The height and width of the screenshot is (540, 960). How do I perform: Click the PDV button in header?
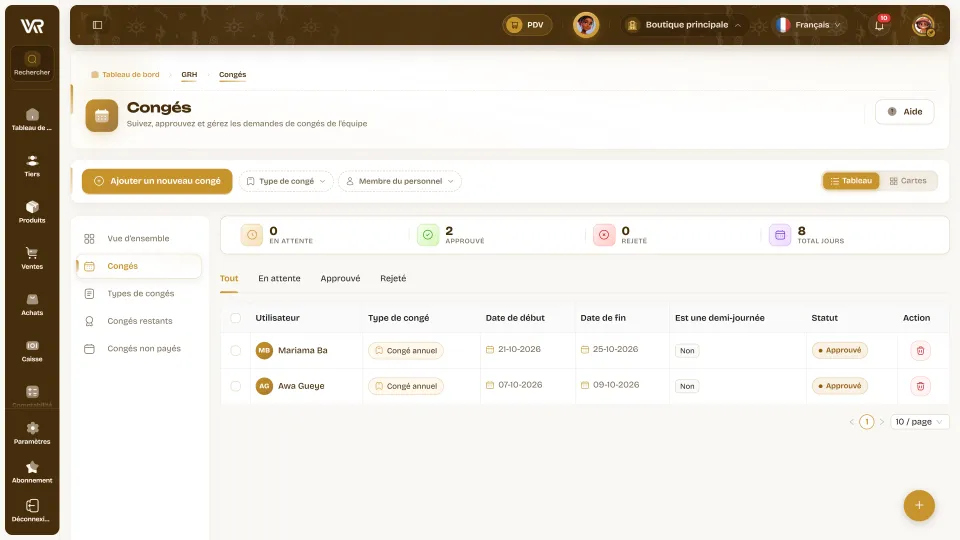[x=527, y=25]
